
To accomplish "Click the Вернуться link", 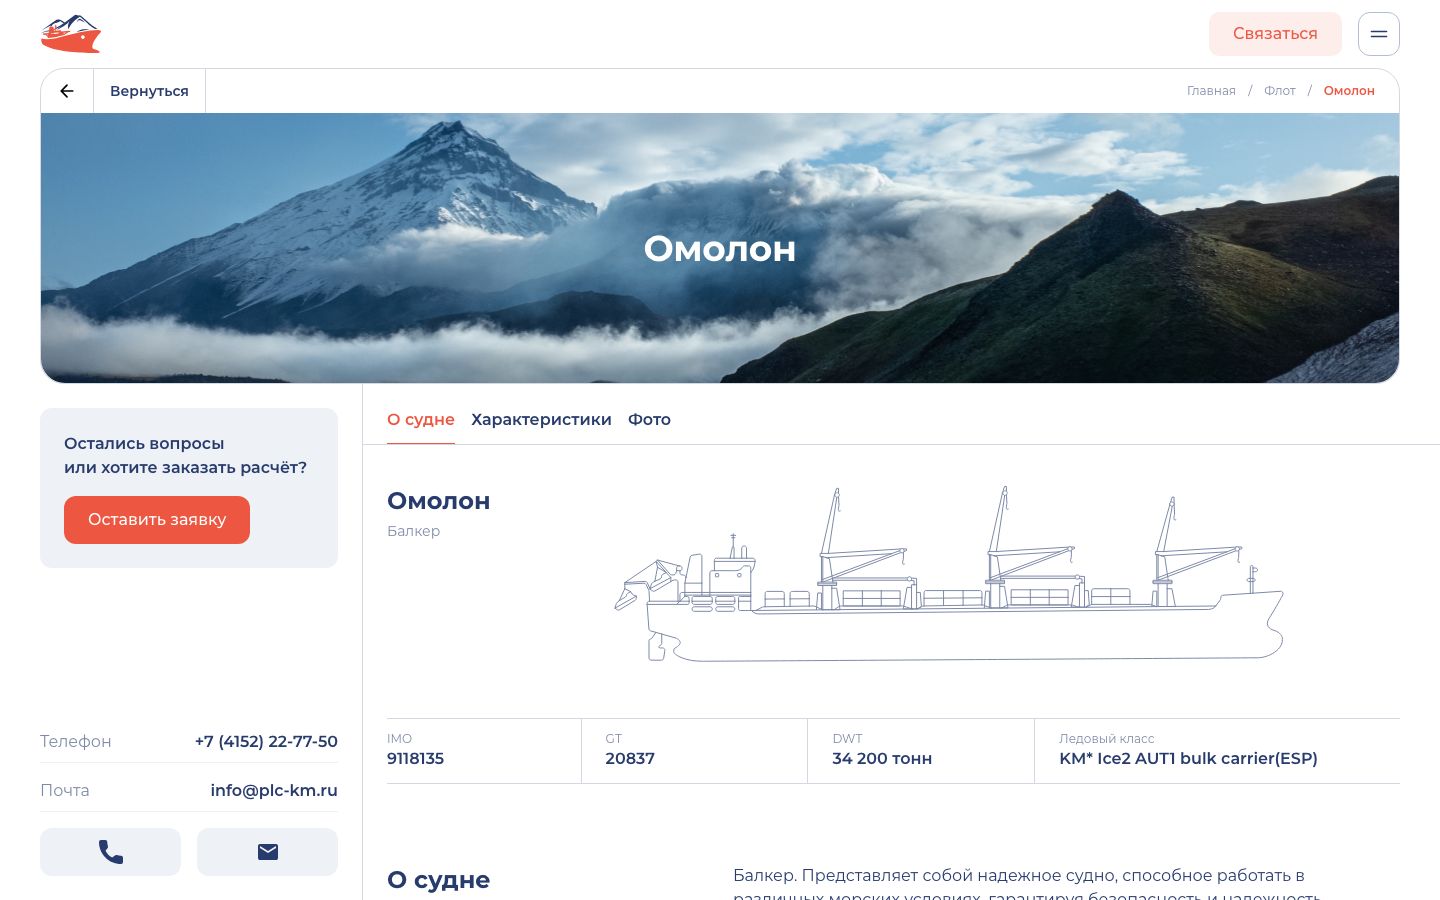I will 149,91.
